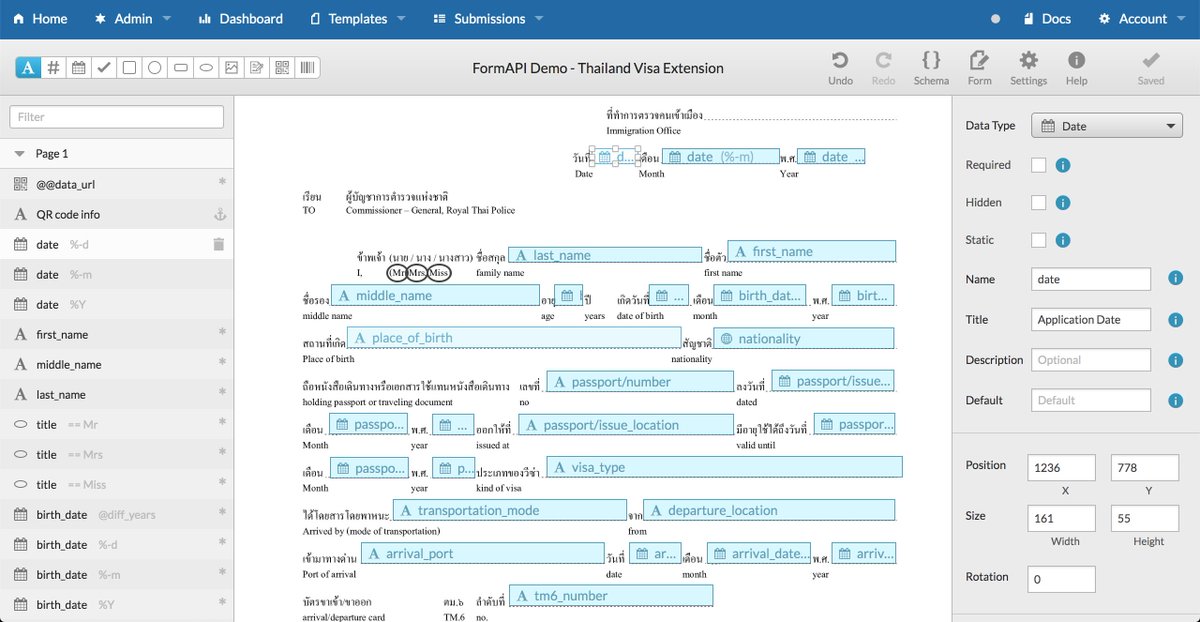Image resolution: width=1200 pixels, height=622 pixels.
Task: Click the anchor icon on QR code info
Action: pyautogui.click(x=221, y=214)
